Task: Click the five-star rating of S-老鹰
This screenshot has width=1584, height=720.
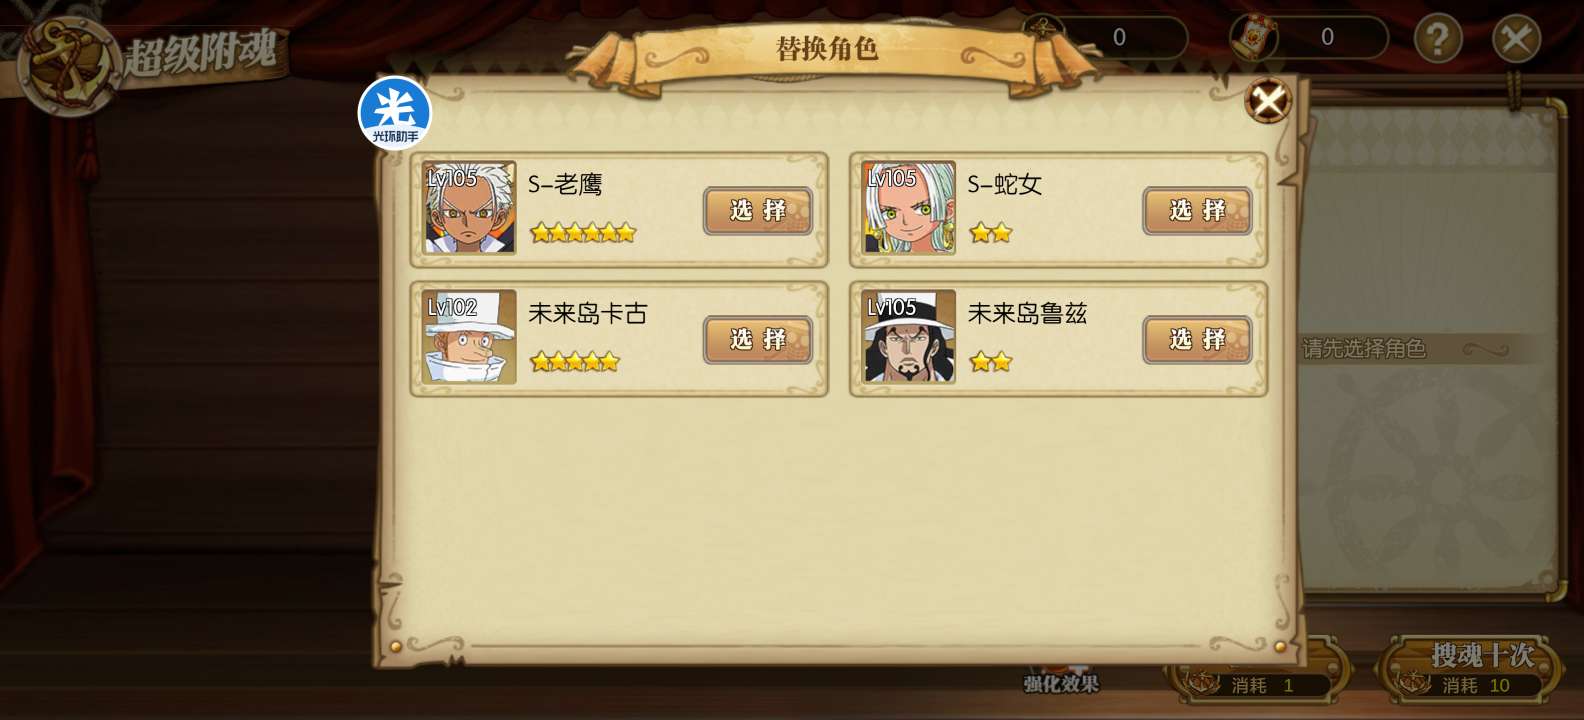Action: click(583, 233)
